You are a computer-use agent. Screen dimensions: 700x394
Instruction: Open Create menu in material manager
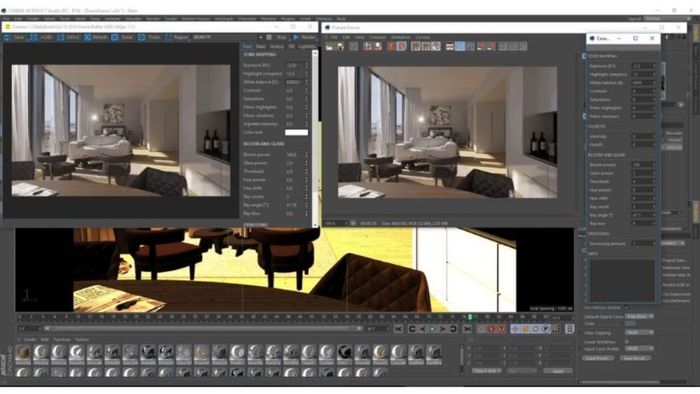coord(29,340)
